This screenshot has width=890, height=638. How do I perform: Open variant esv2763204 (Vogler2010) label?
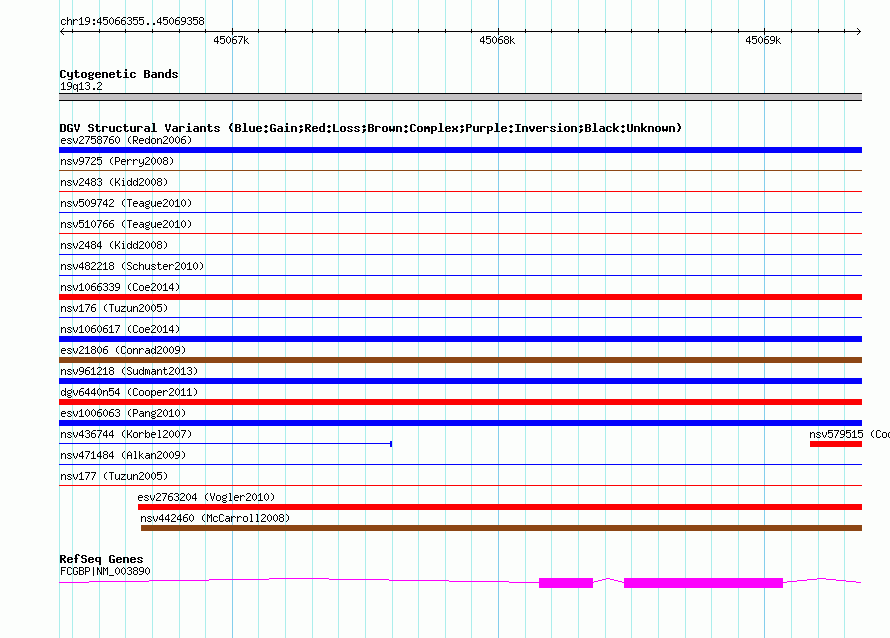[x=206, y=497]
